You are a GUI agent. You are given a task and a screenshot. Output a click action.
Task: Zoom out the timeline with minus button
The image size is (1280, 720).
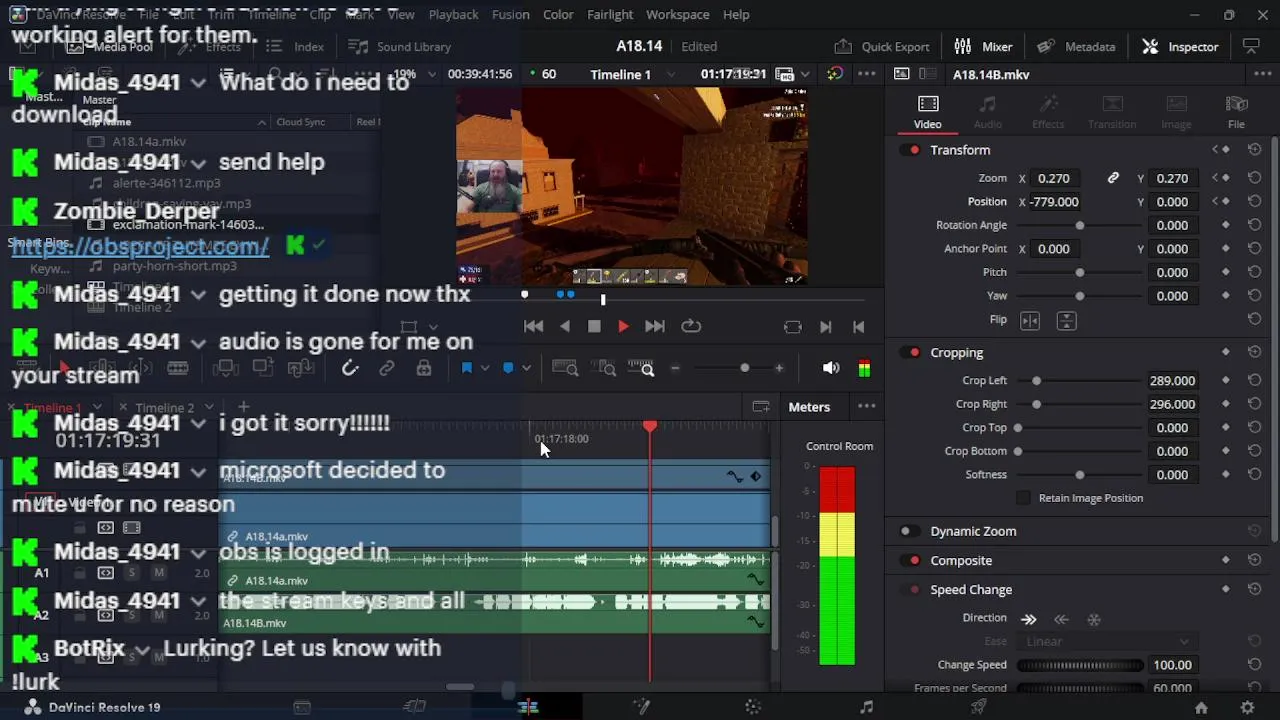tap(675, 369)
